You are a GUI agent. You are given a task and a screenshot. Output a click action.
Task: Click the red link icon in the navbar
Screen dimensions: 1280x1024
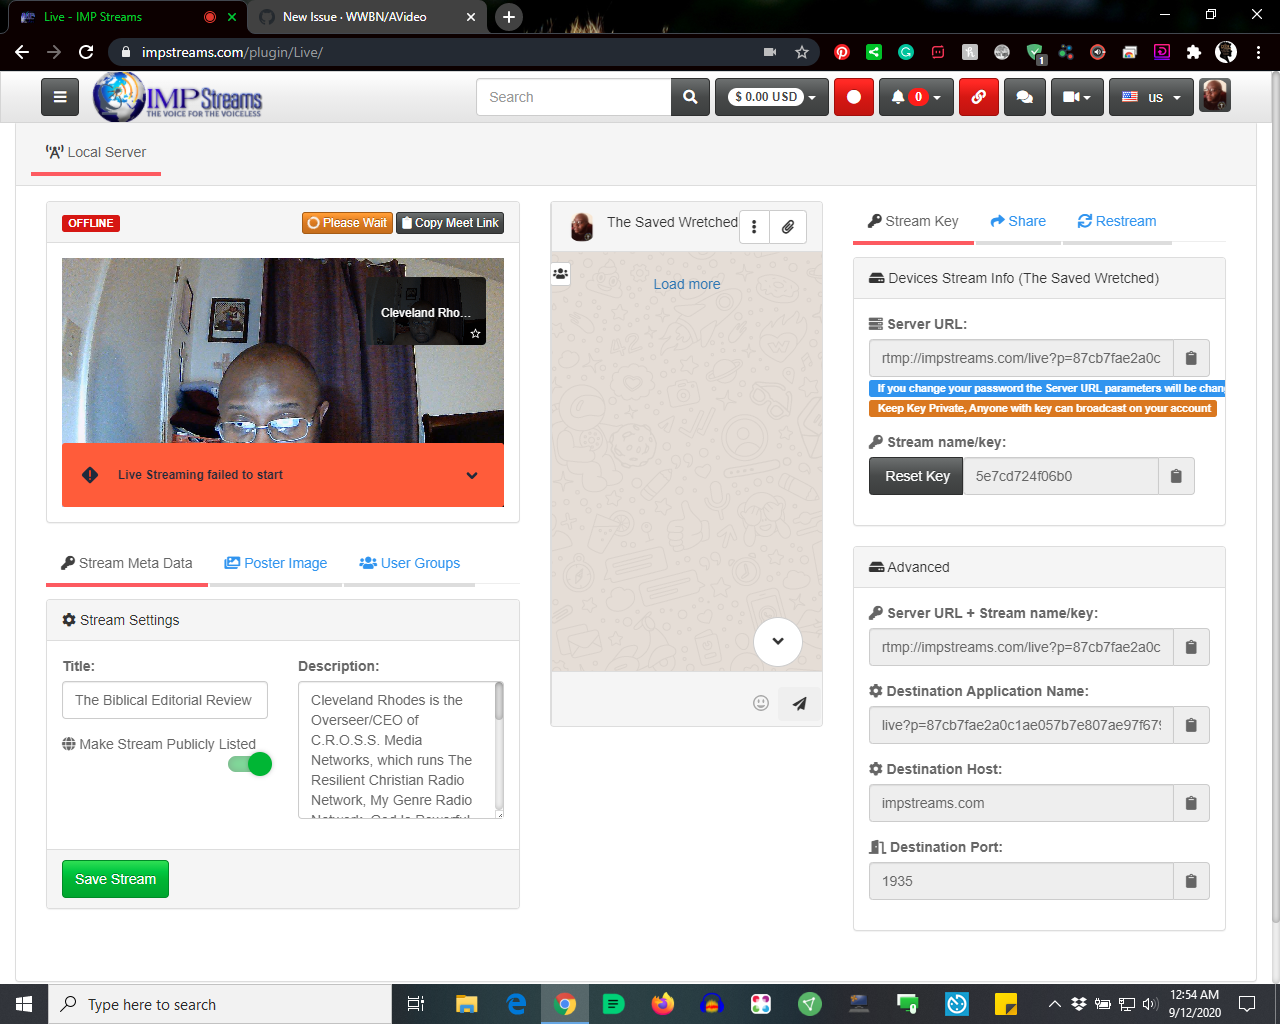tap(978, 96)
